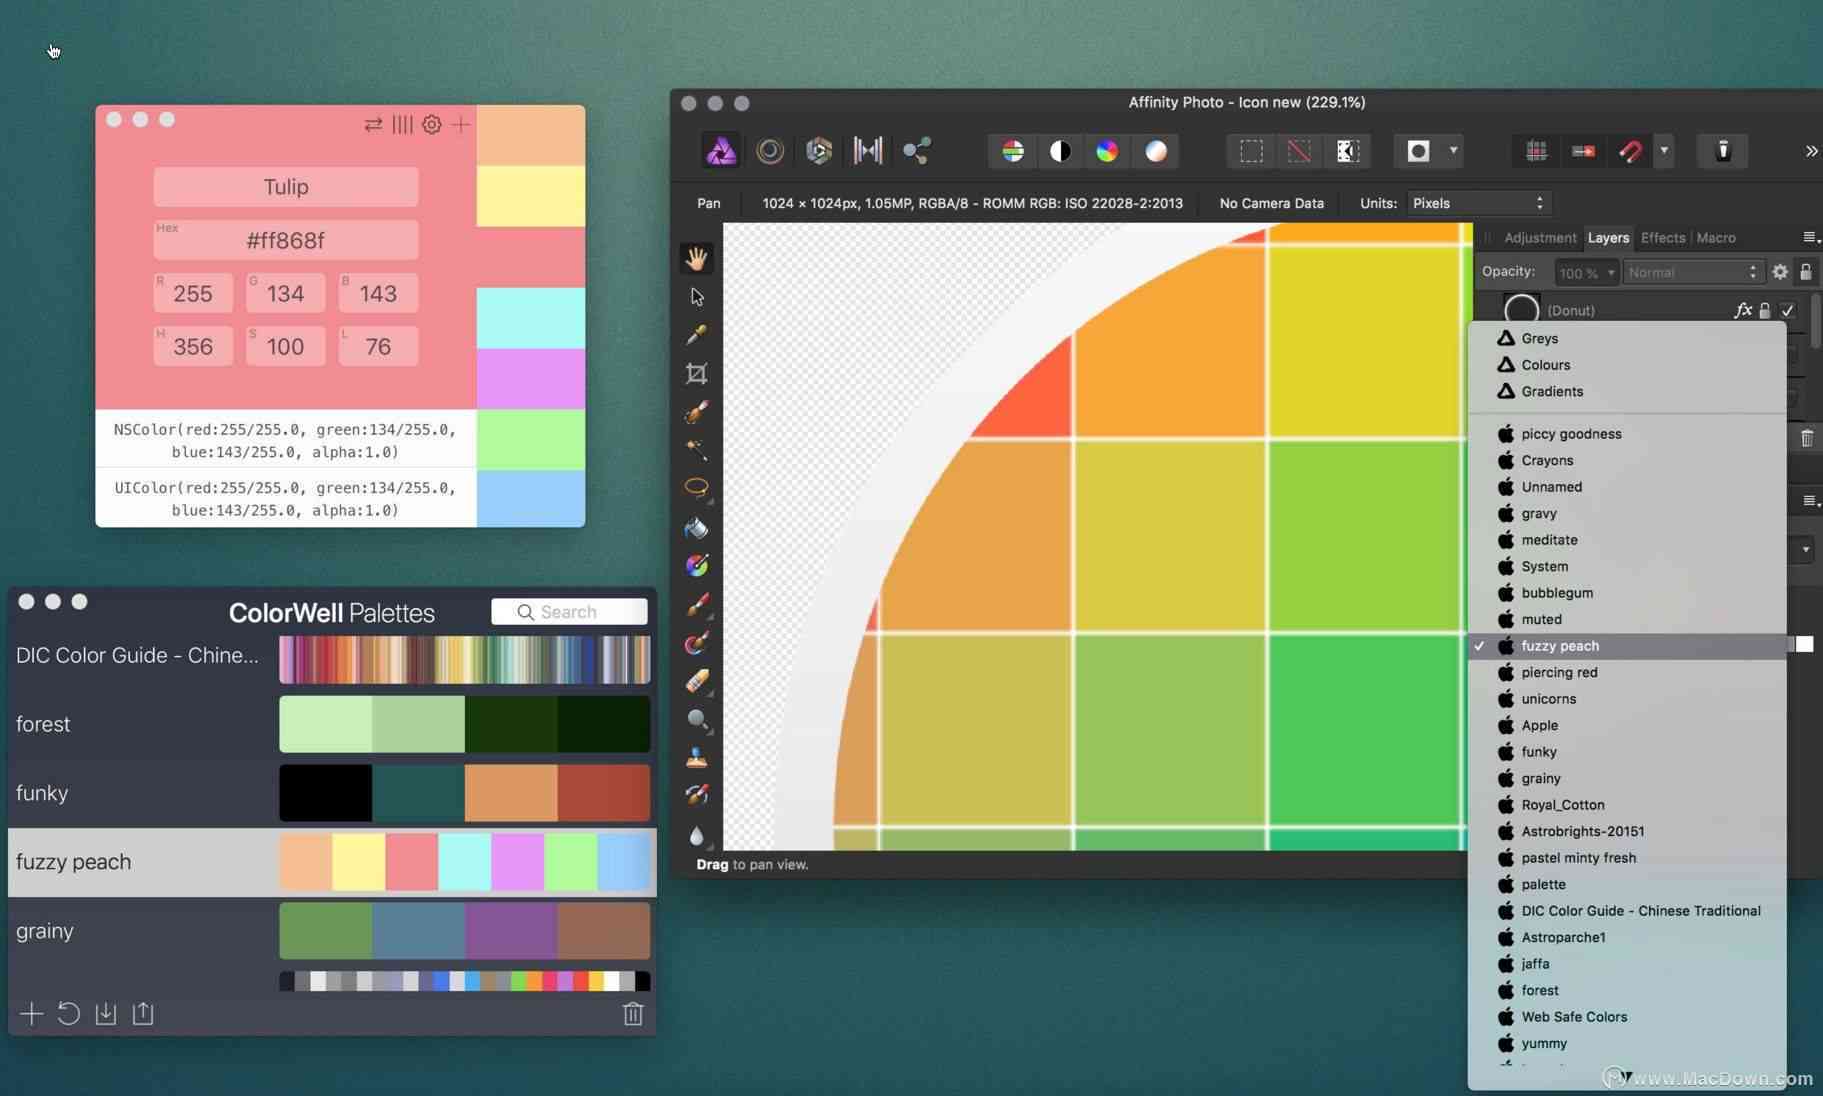1823x1096 pixels.
Task: Click the UIColor code text
Action: (285, 499)
